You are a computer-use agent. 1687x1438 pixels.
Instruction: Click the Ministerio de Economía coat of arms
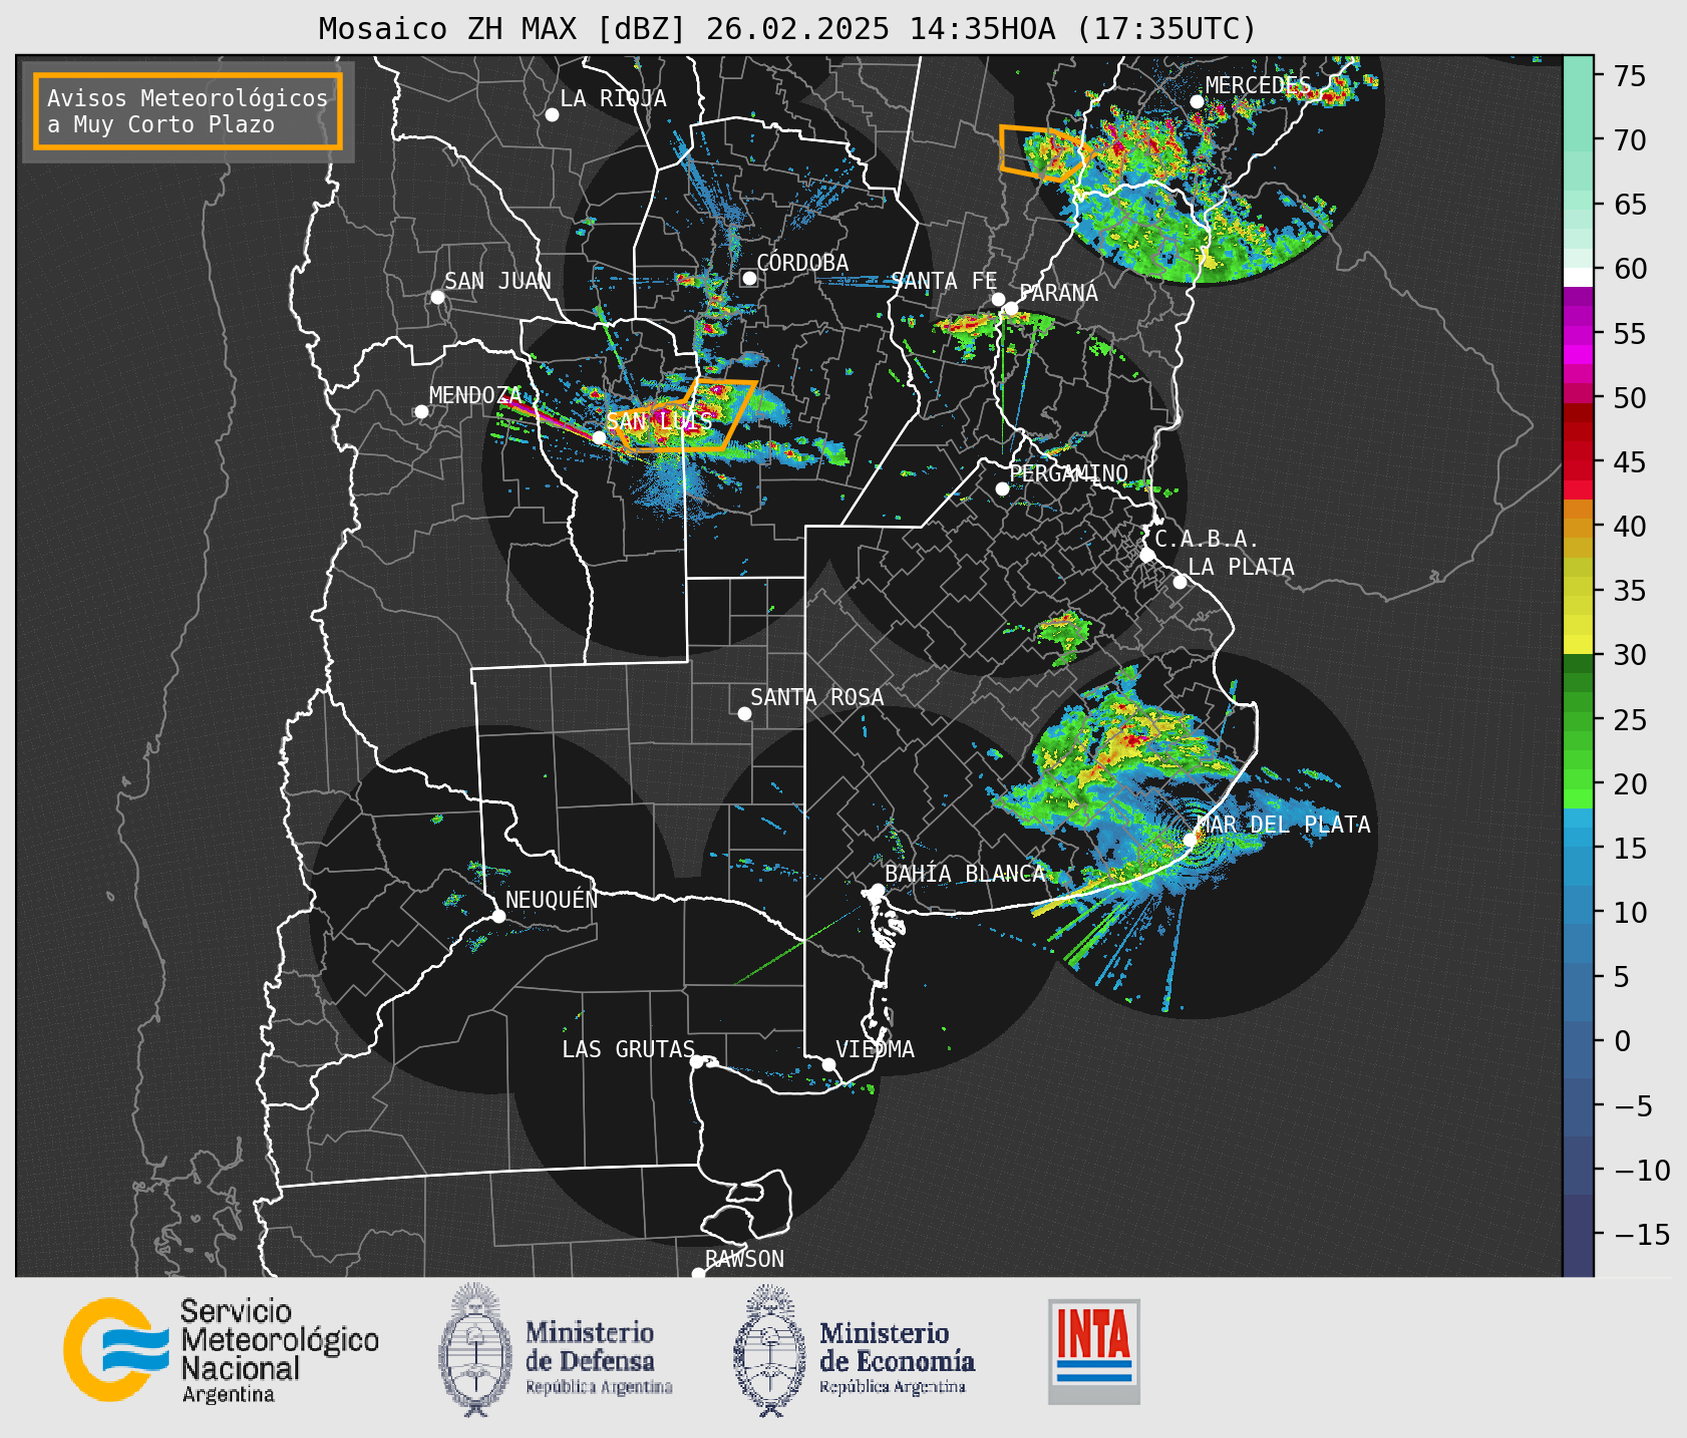pos(769,1351)
